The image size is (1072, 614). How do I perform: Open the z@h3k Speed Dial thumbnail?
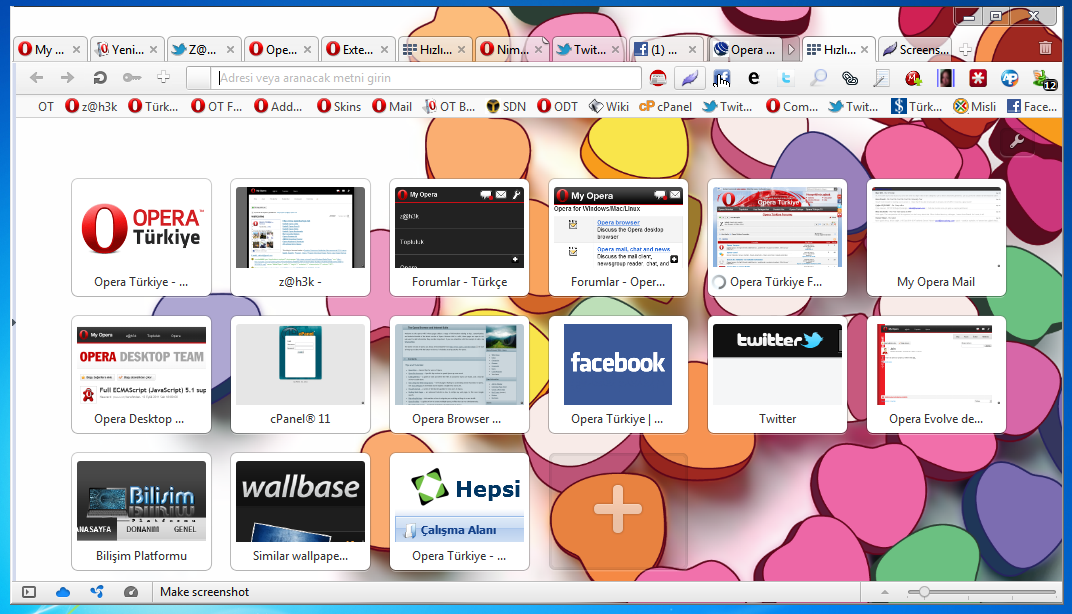coord(300,237)
